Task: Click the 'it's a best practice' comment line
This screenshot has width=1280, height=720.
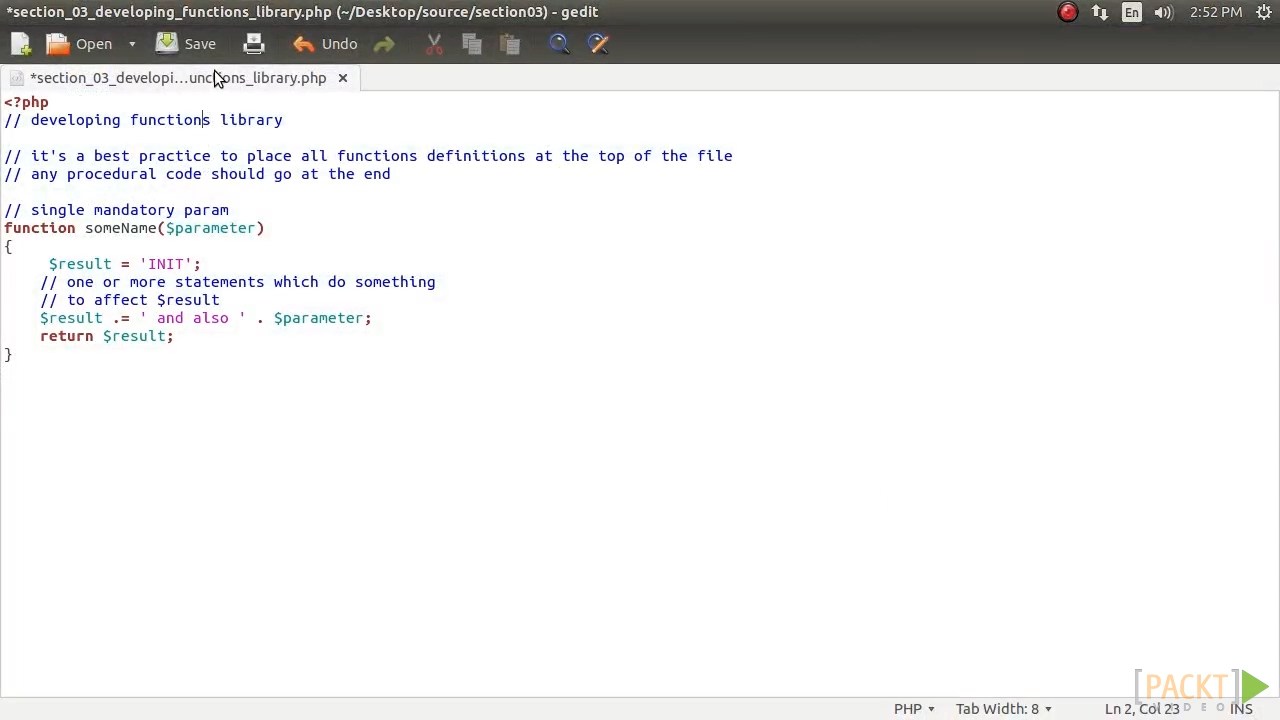Action: (x=368, y=156)
